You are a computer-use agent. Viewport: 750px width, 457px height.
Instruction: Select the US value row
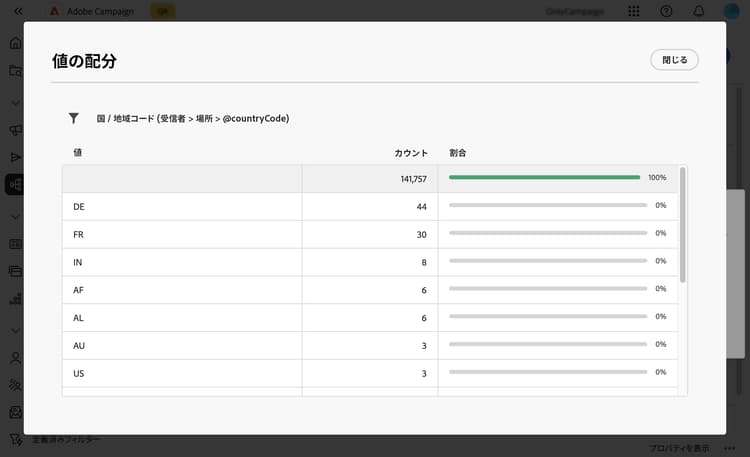coord(370,373)
